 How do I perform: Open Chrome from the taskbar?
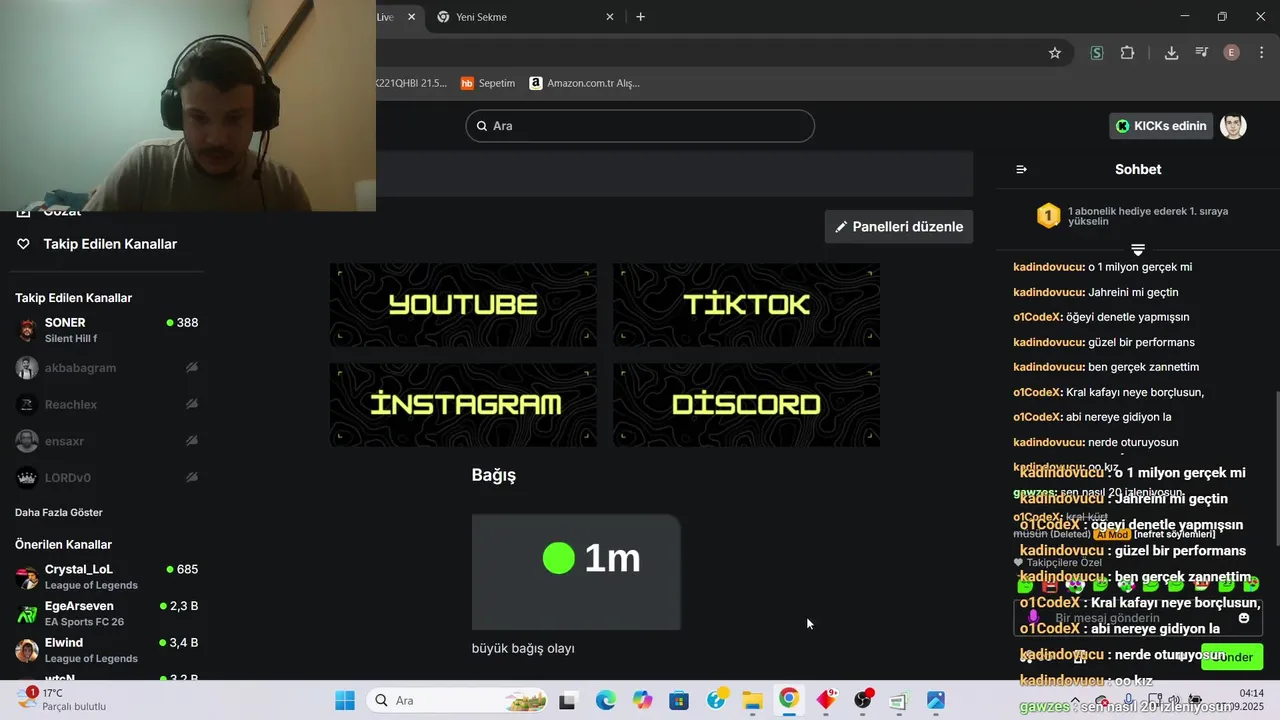click(789, 700)
